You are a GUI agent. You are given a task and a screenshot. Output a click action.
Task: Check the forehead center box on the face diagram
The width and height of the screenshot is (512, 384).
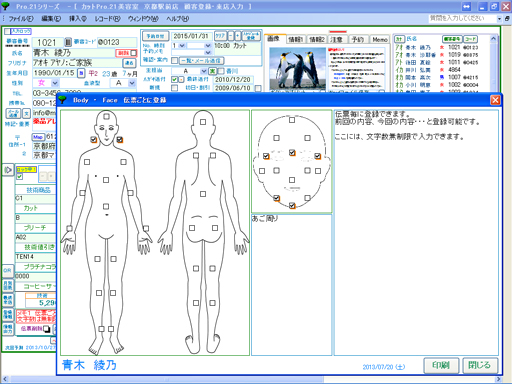pos(292,120)
